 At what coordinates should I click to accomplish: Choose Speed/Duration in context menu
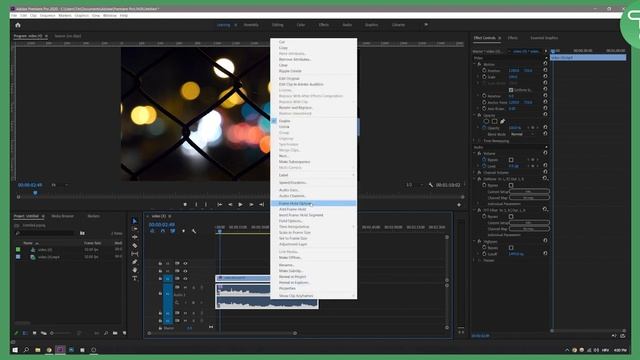pos(313,182)
